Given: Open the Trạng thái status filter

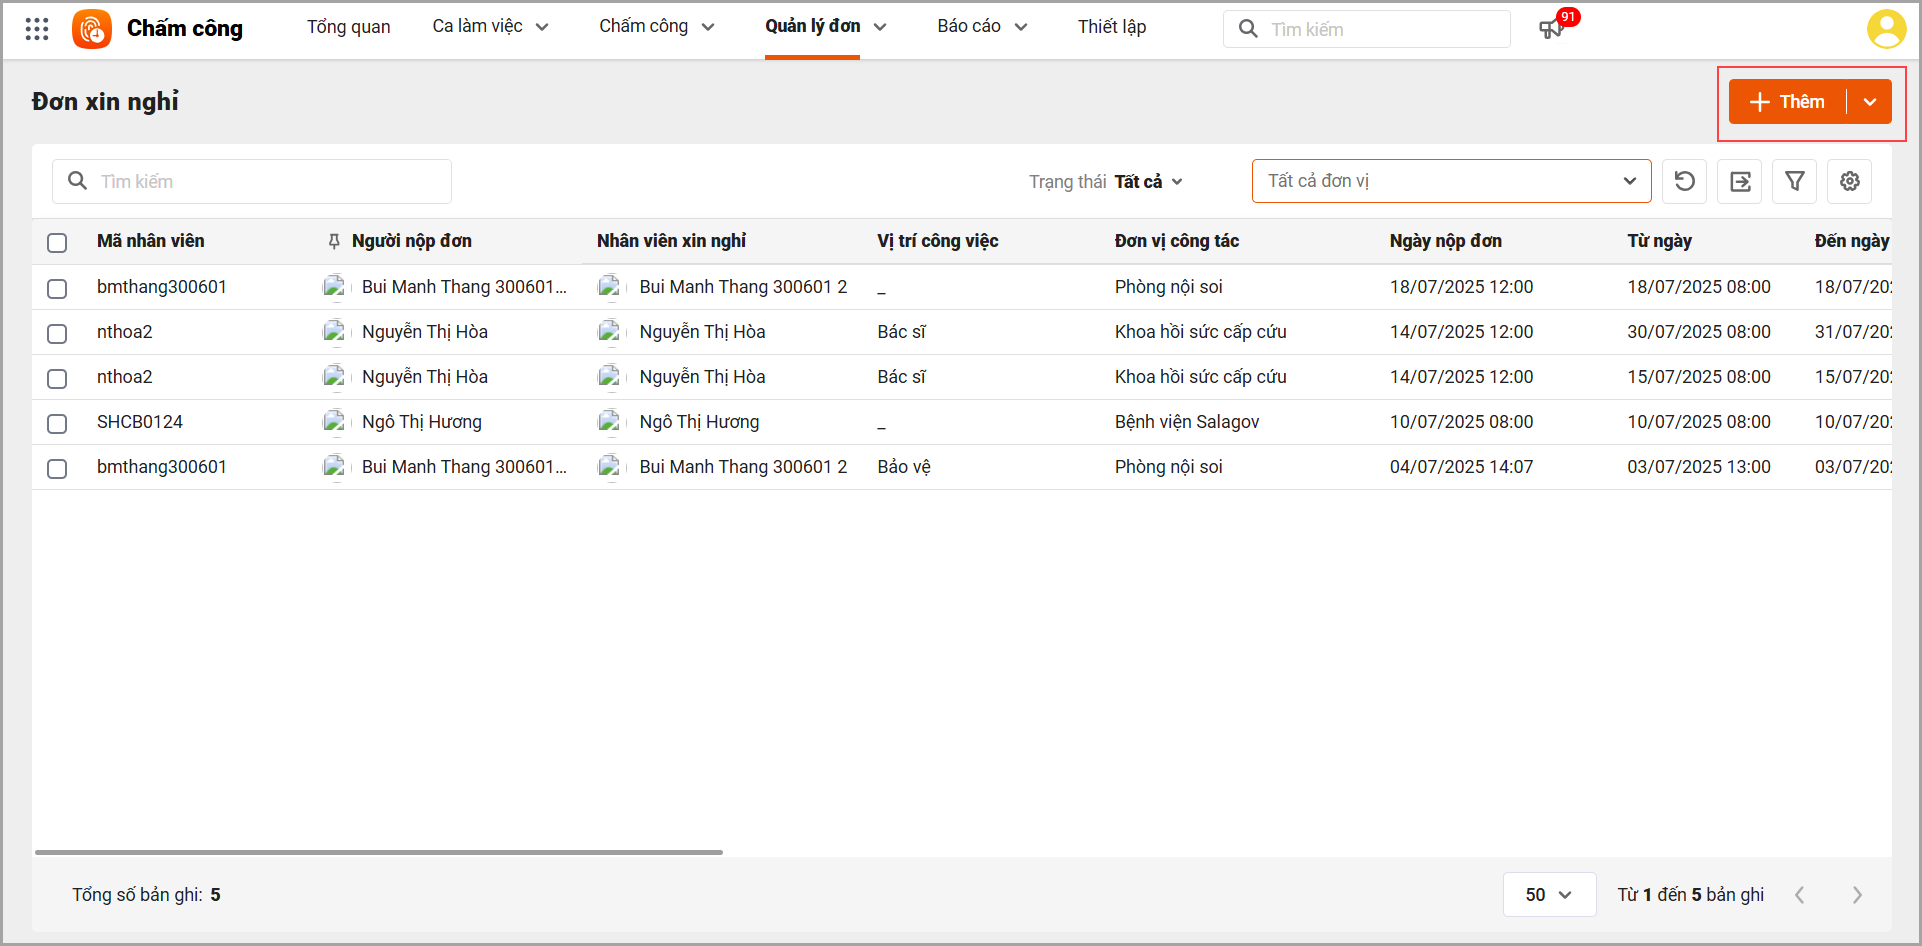Looking at the screenshot, I should click(x=1148, y=182).
